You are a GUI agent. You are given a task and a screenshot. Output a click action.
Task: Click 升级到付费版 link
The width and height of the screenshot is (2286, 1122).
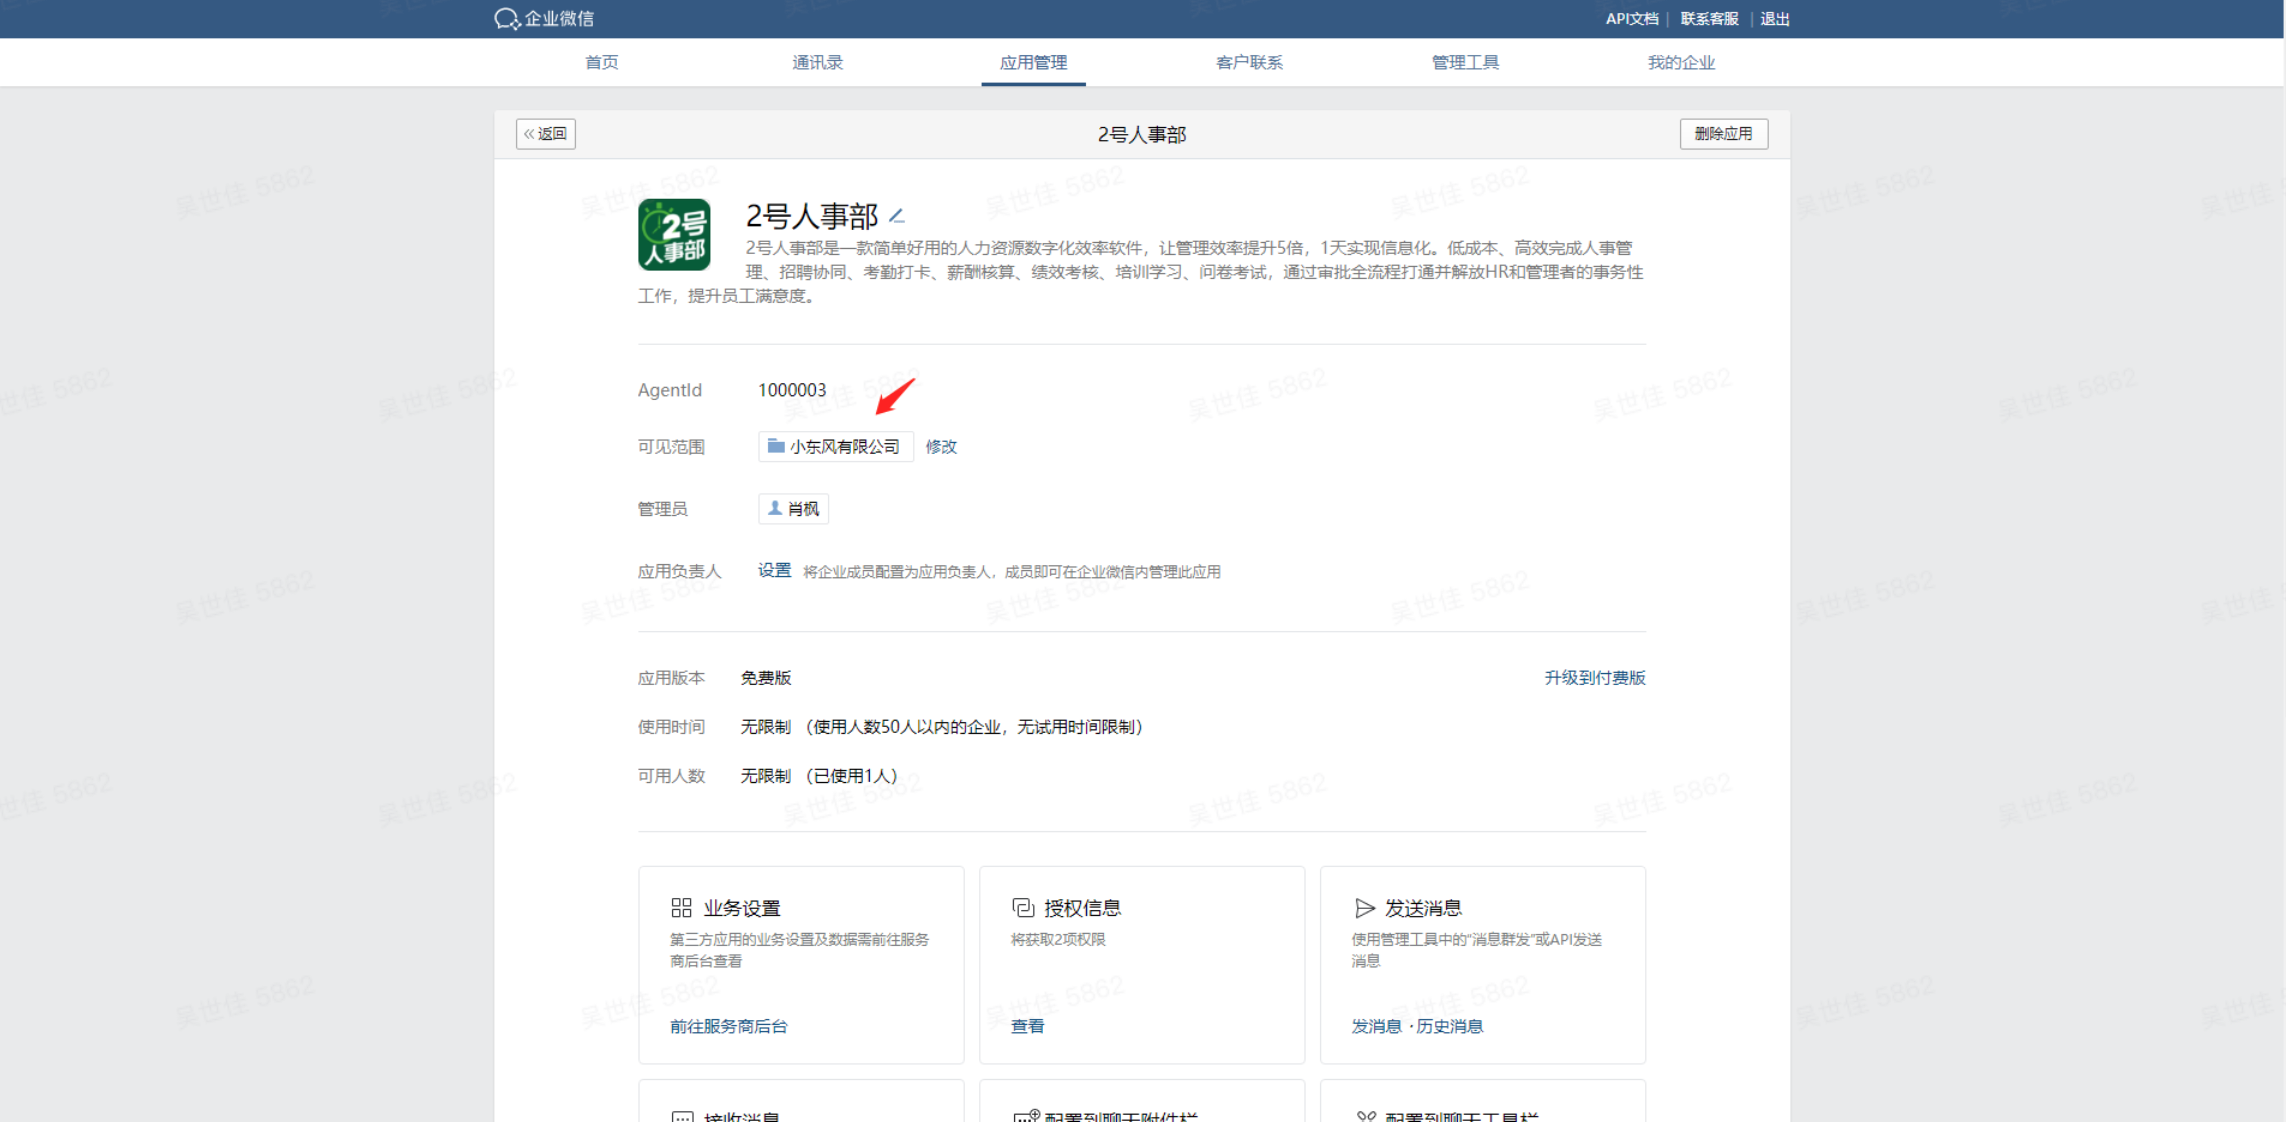click(x=1595, y=677)
